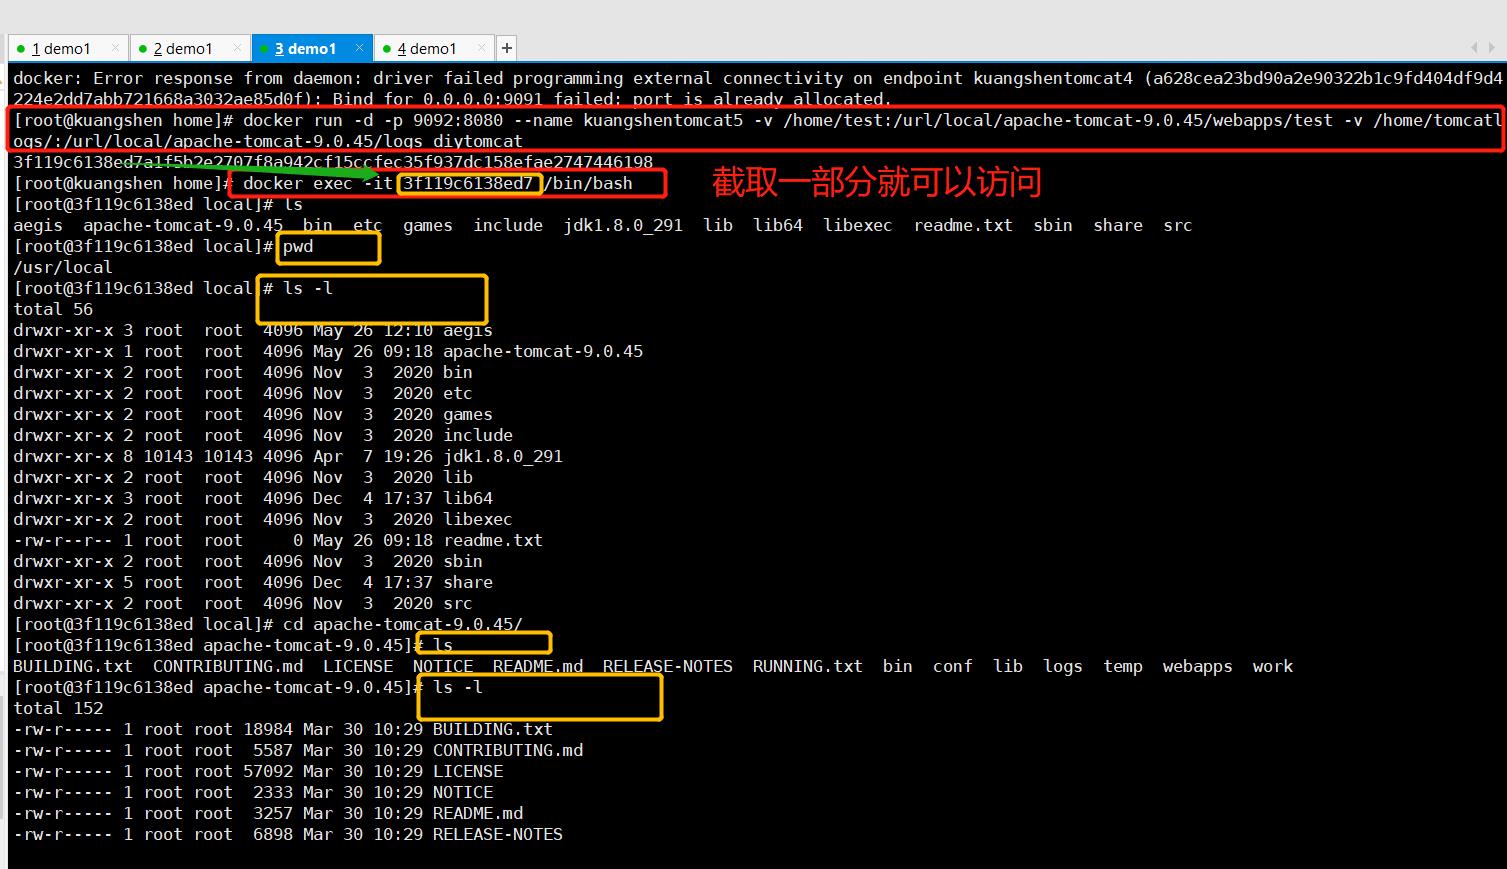Click 'src' in the long listing row

pos(458,603)
